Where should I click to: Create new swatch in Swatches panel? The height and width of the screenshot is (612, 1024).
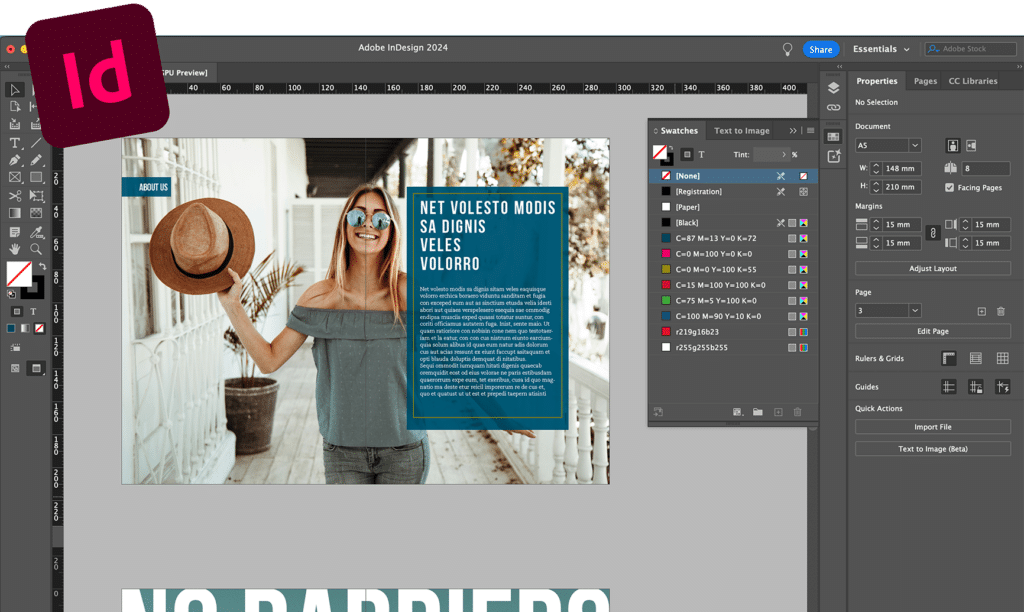tap(778, 412)
